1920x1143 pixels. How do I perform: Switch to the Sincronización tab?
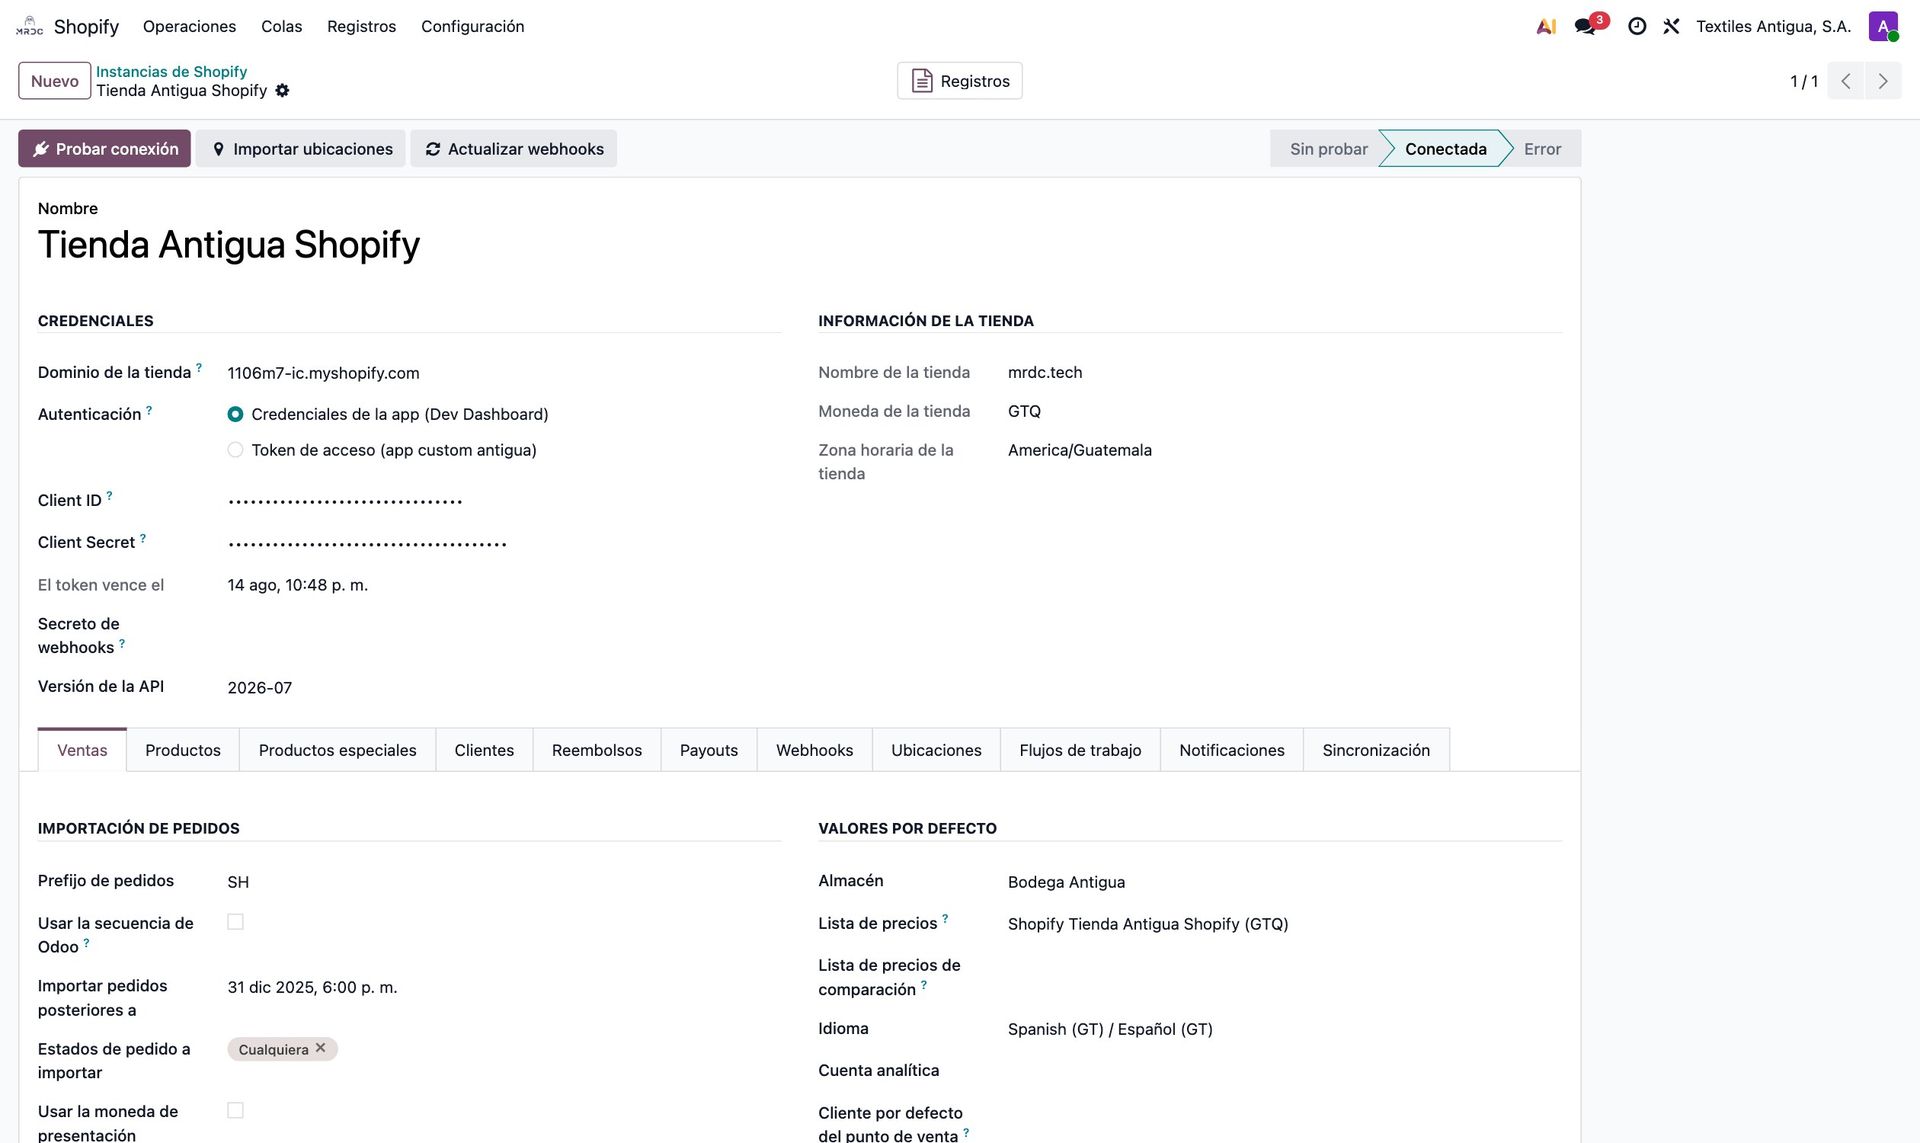1376,750
